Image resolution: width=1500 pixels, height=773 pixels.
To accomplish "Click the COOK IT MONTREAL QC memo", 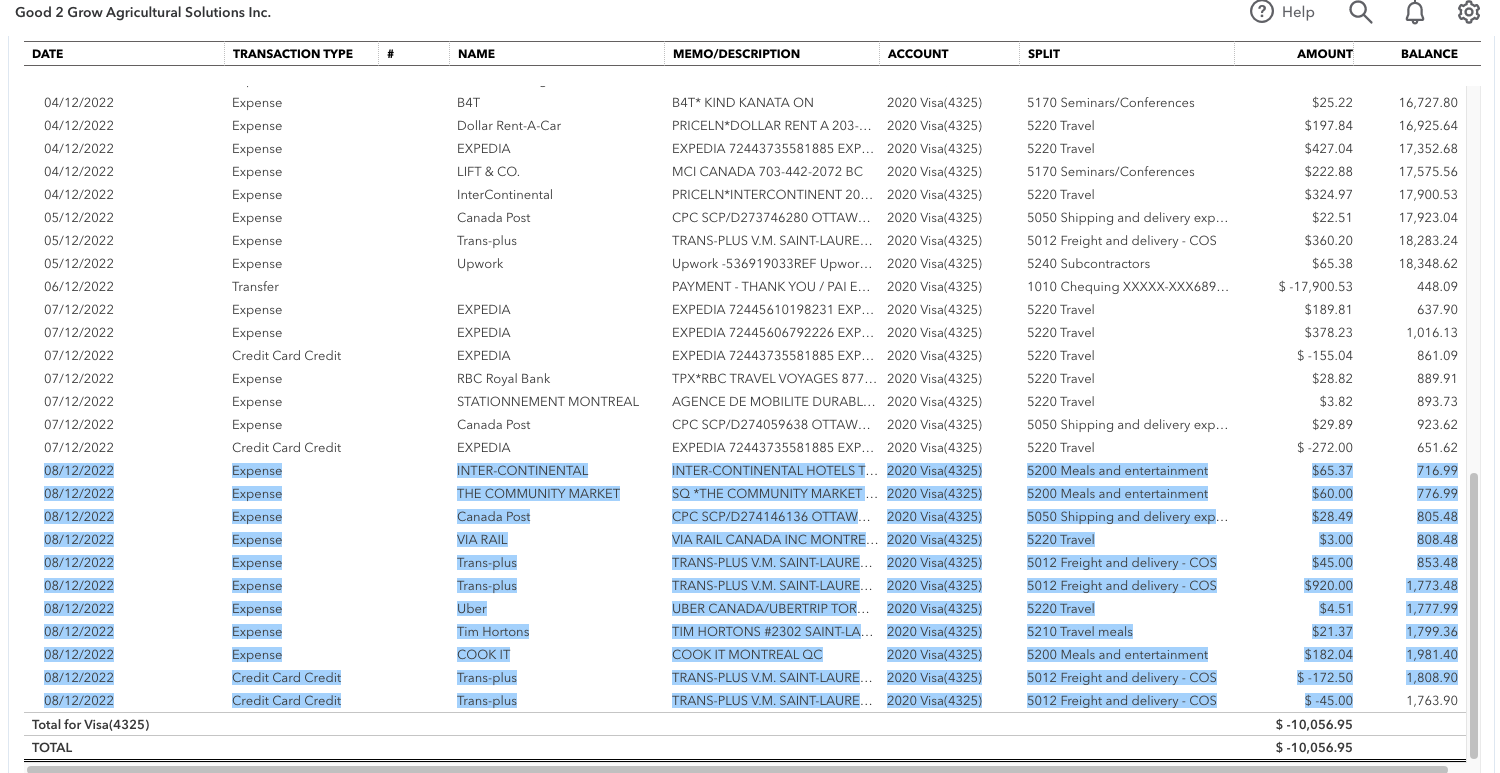I will pyautogui.click(x=747, y=655).
